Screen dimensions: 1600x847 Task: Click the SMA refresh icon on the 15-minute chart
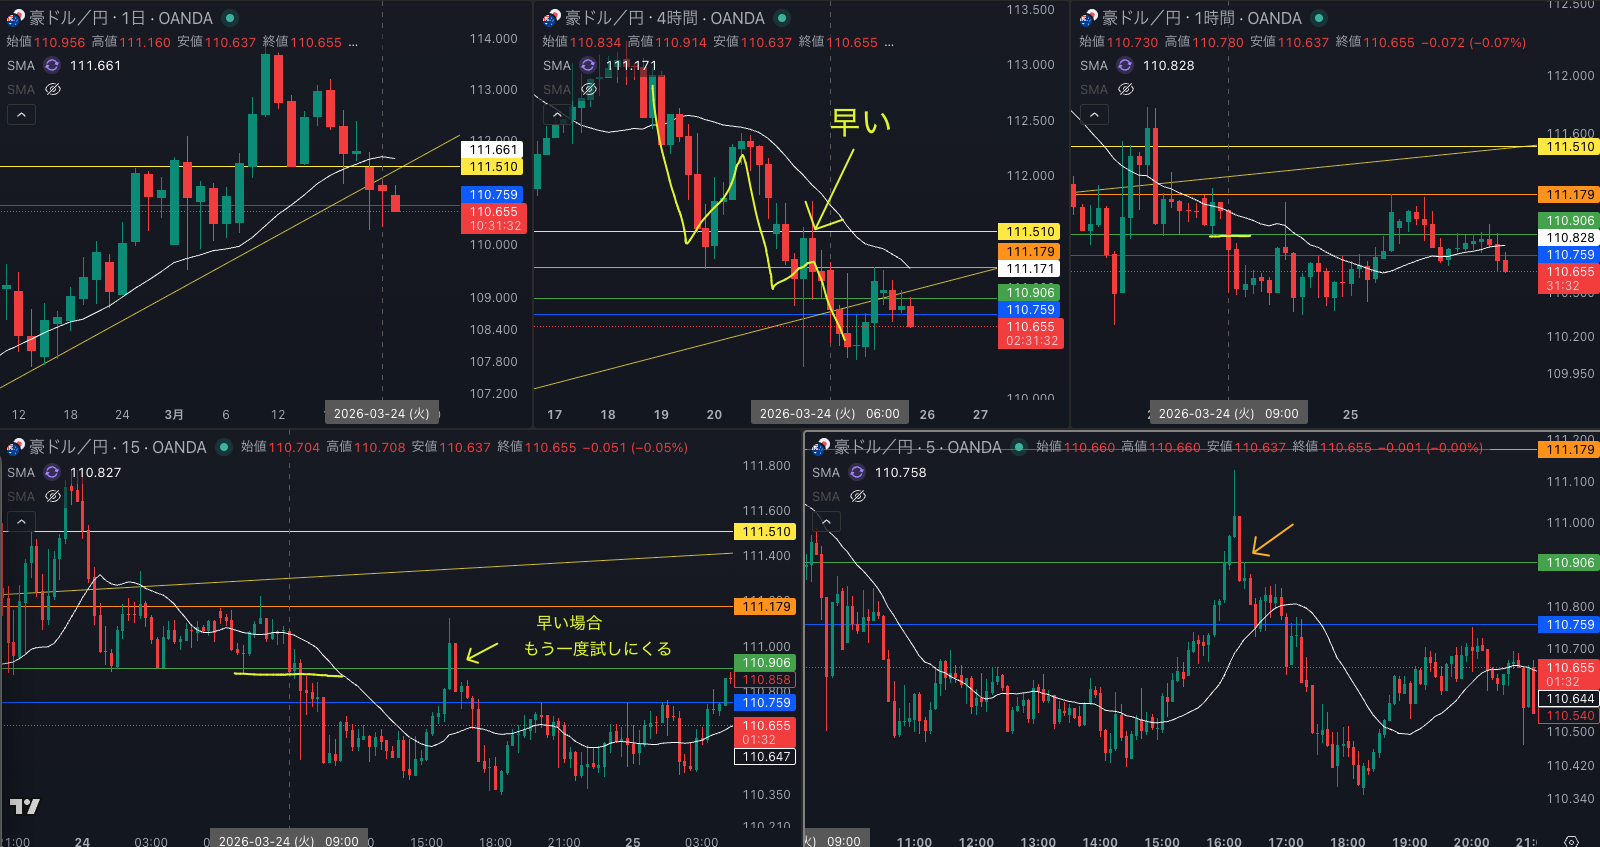pyautogui.click(x=52, y=472)
